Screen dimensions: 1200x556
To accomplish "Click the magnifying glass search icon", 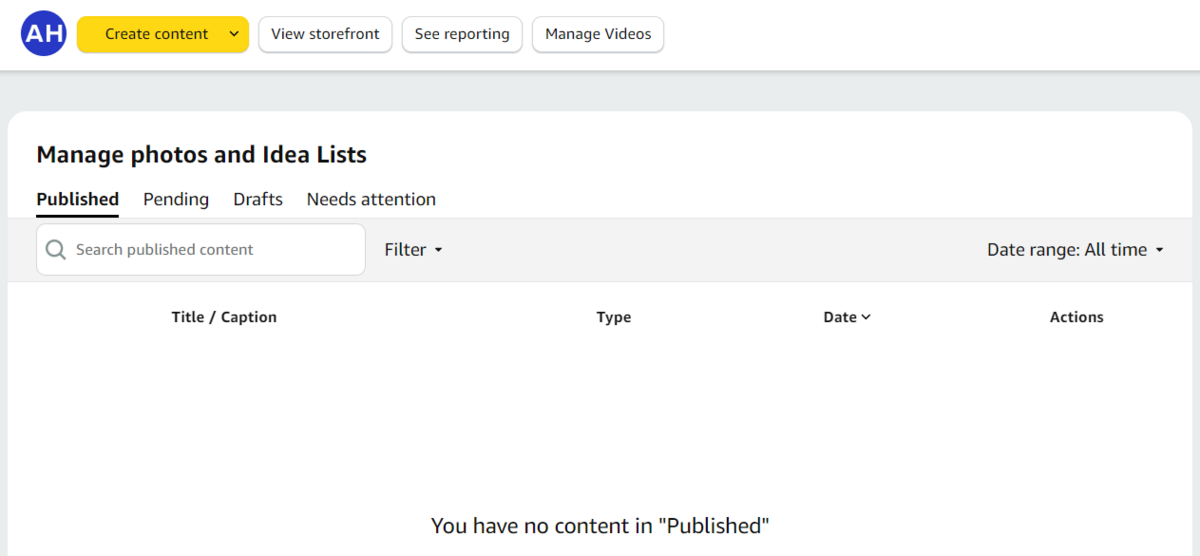I will point(56,250).
